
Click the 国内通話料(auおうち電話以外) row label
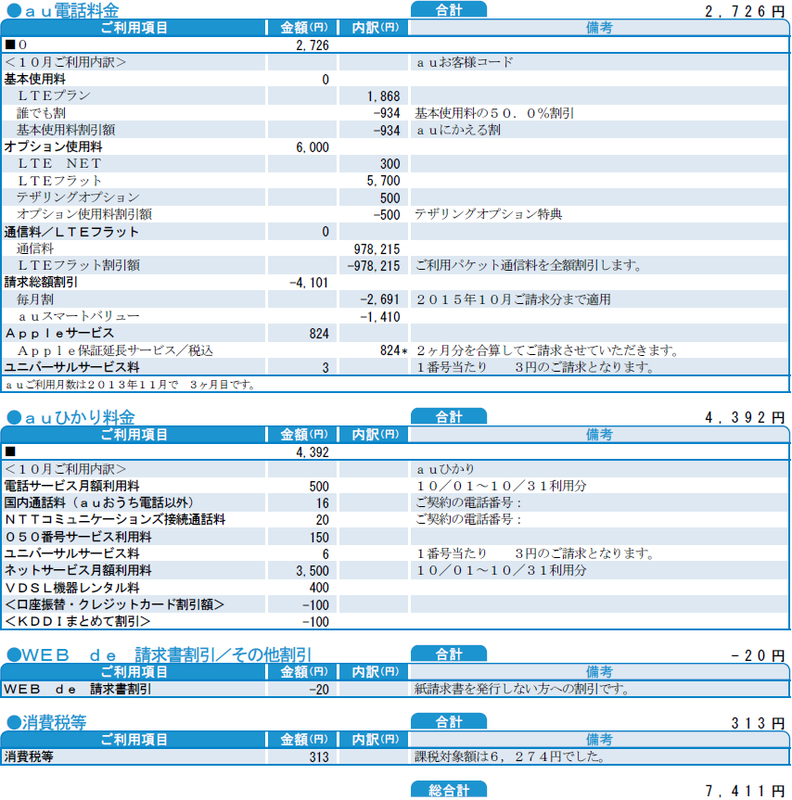pos(99,503)
